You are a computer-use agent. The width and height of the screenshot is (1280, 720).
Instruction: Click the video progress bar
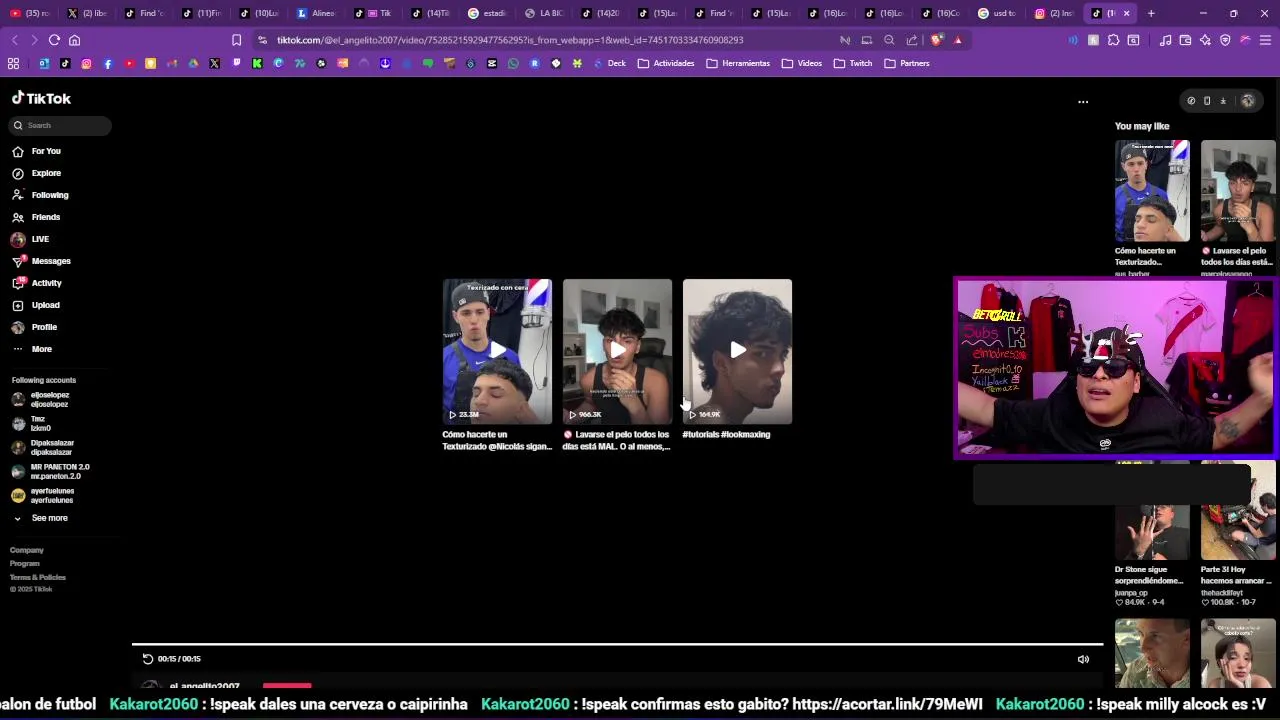[617, 645]
